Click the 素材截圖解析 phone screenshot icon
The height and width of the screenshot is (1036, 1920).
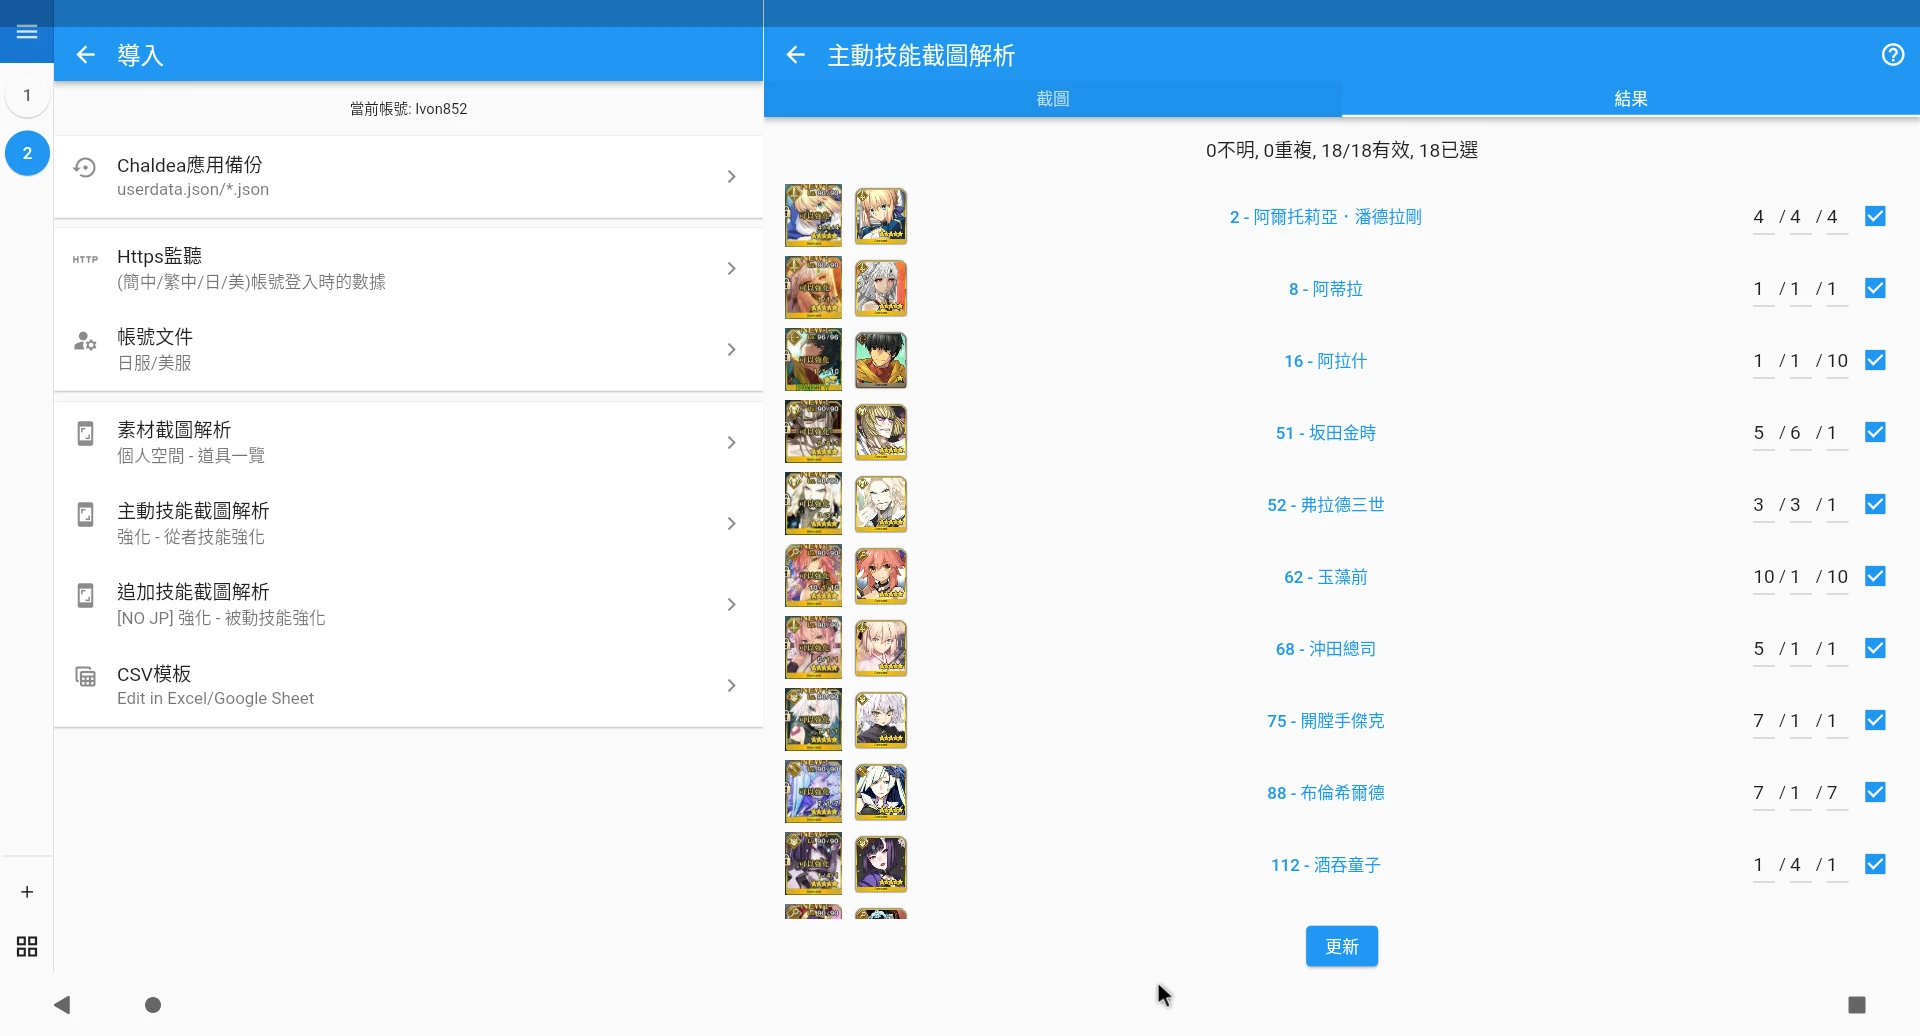[x=85, y=434]
